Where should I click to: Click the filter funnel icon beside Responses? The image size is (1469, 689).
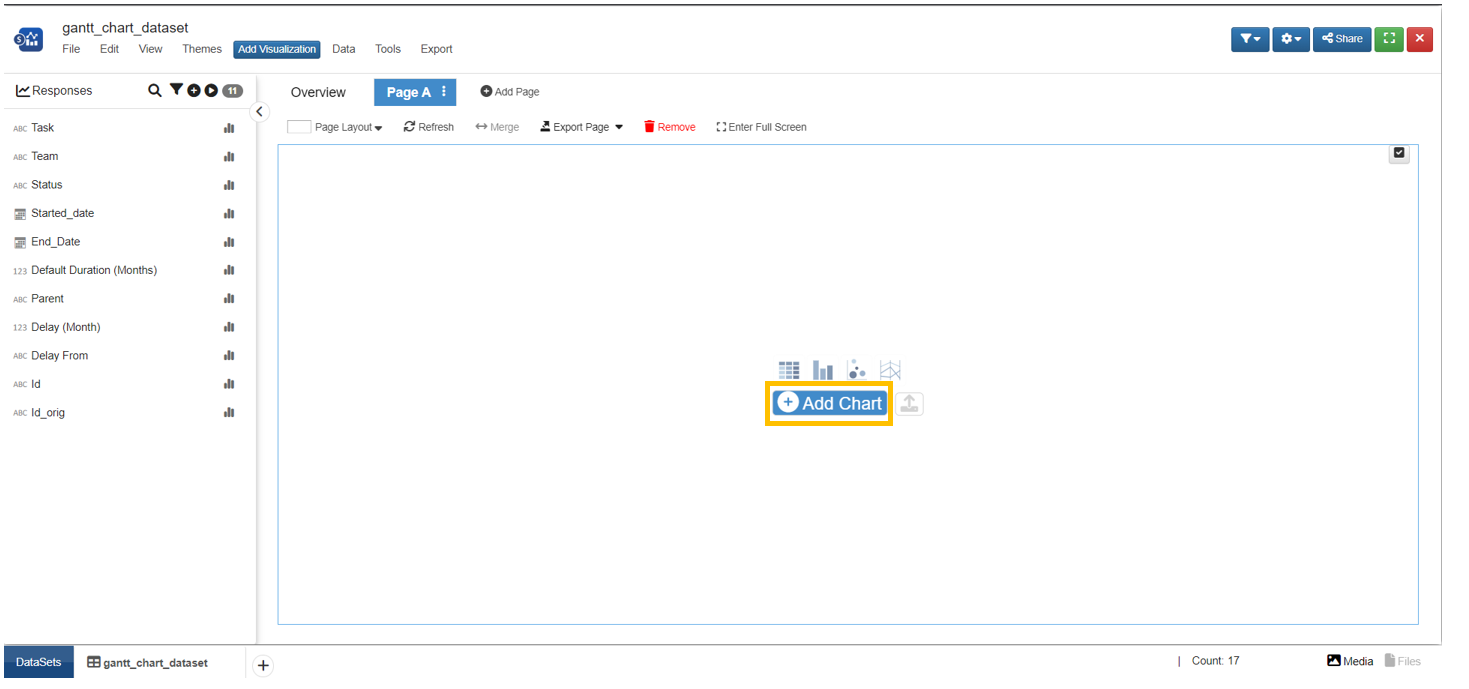click(x=176, y=90)
